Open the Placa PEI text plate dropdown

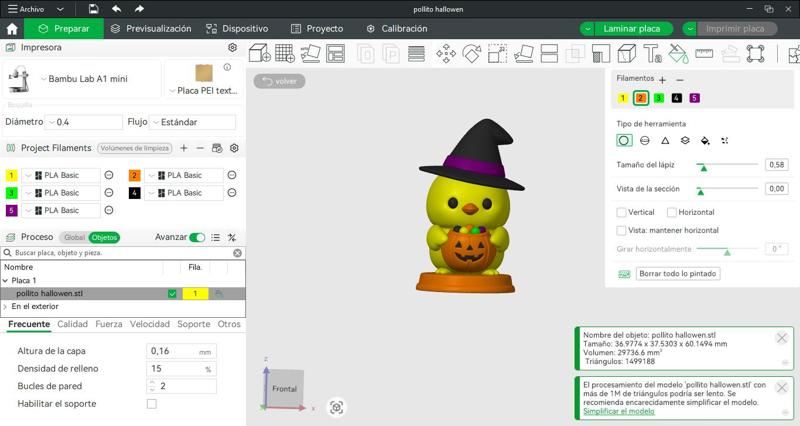tap(204, 90)
